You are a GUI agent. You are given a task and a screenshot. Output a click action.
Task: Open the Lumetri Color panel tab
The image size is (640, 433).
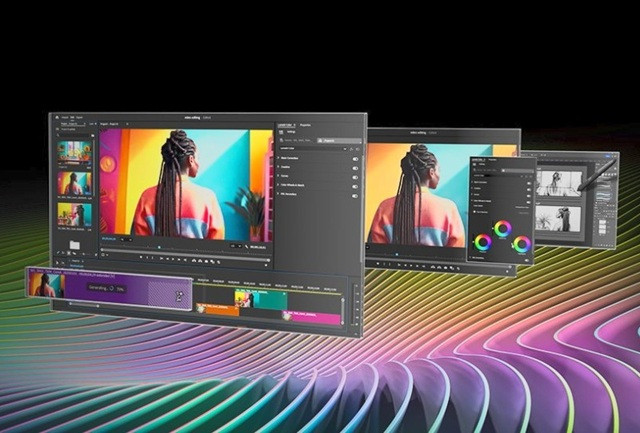click(x=287, y=125)
